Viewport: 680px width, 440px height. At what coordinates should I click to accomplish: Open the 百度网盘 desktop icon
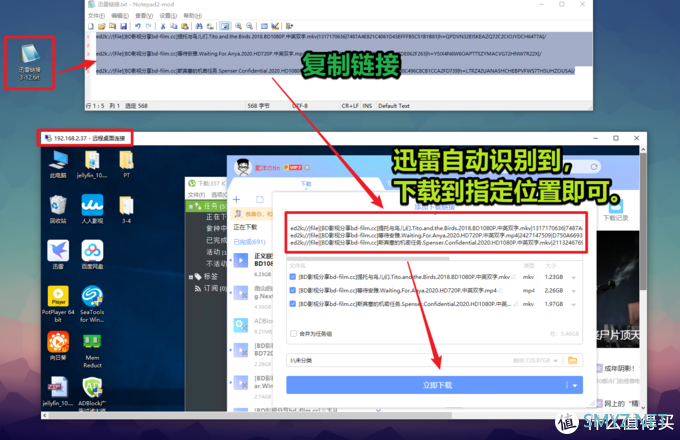(92, 255)
